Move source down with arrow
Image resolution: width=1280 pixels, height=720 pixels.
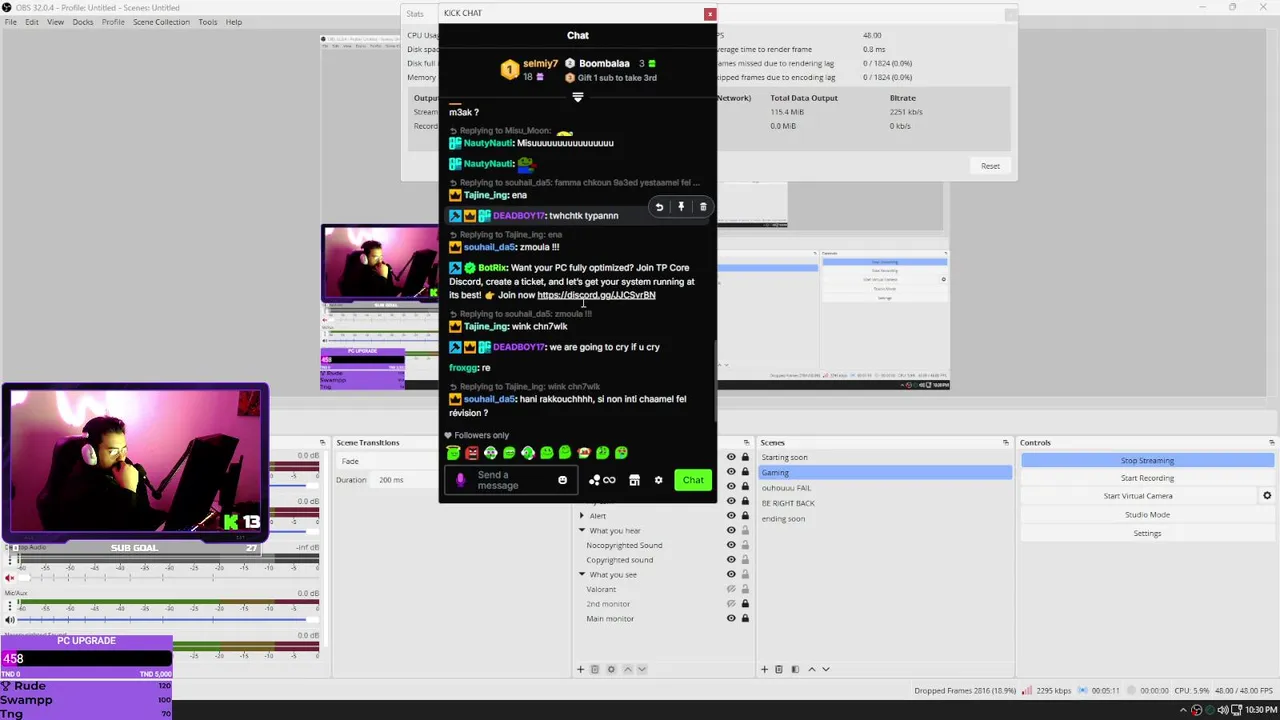[x=642, y=669]
